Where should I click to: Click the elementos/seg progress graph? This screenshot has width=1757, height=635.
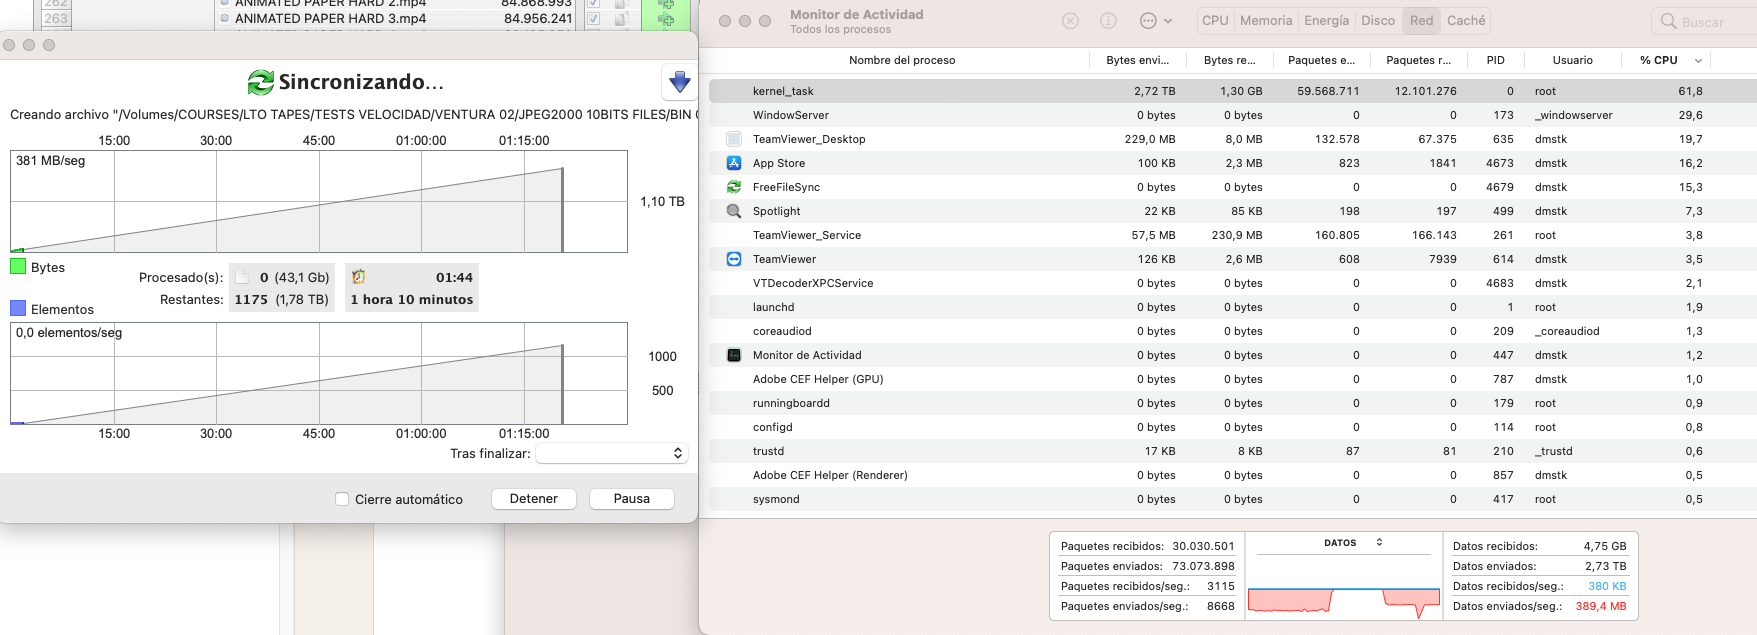click(x=319, y=373)
